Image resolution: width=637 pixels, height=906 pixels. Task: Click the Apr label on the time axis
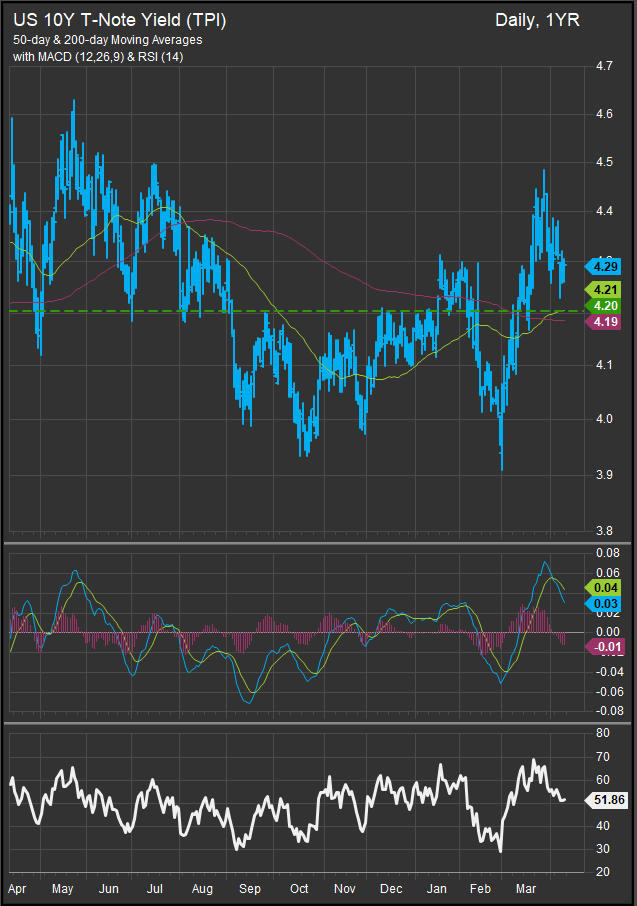click(17, 888)
